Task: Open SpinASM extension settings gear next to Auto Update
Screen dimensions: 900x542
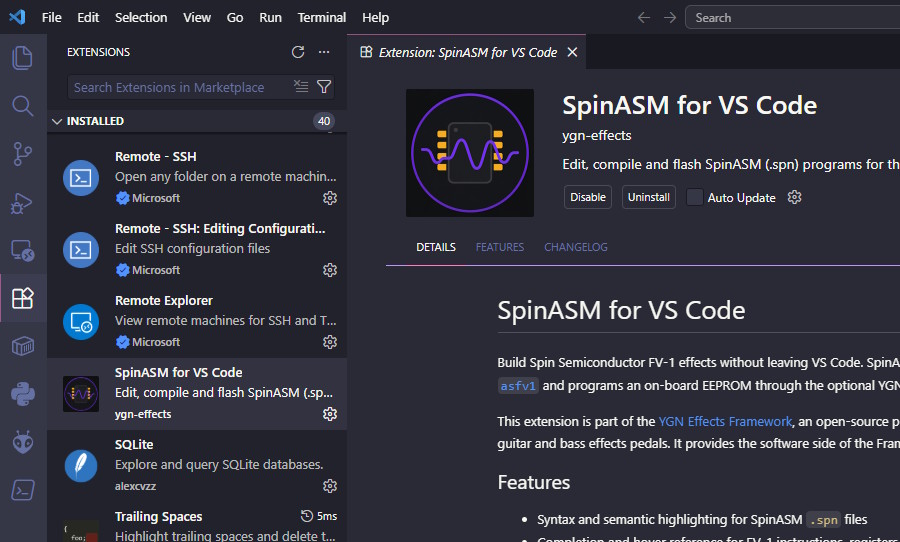Action: [794, 198]
